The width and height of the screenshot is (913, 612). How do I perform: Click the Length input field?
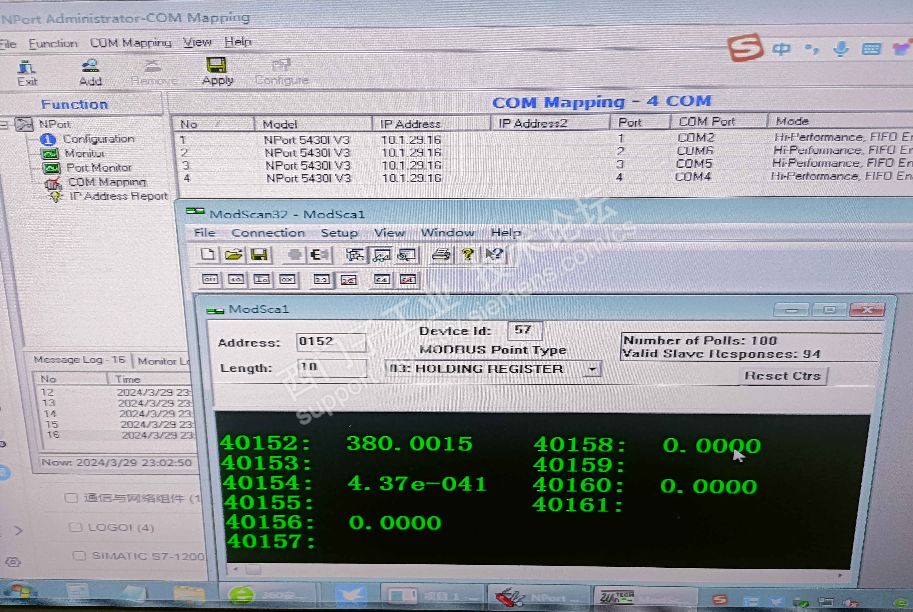[332, 367]
